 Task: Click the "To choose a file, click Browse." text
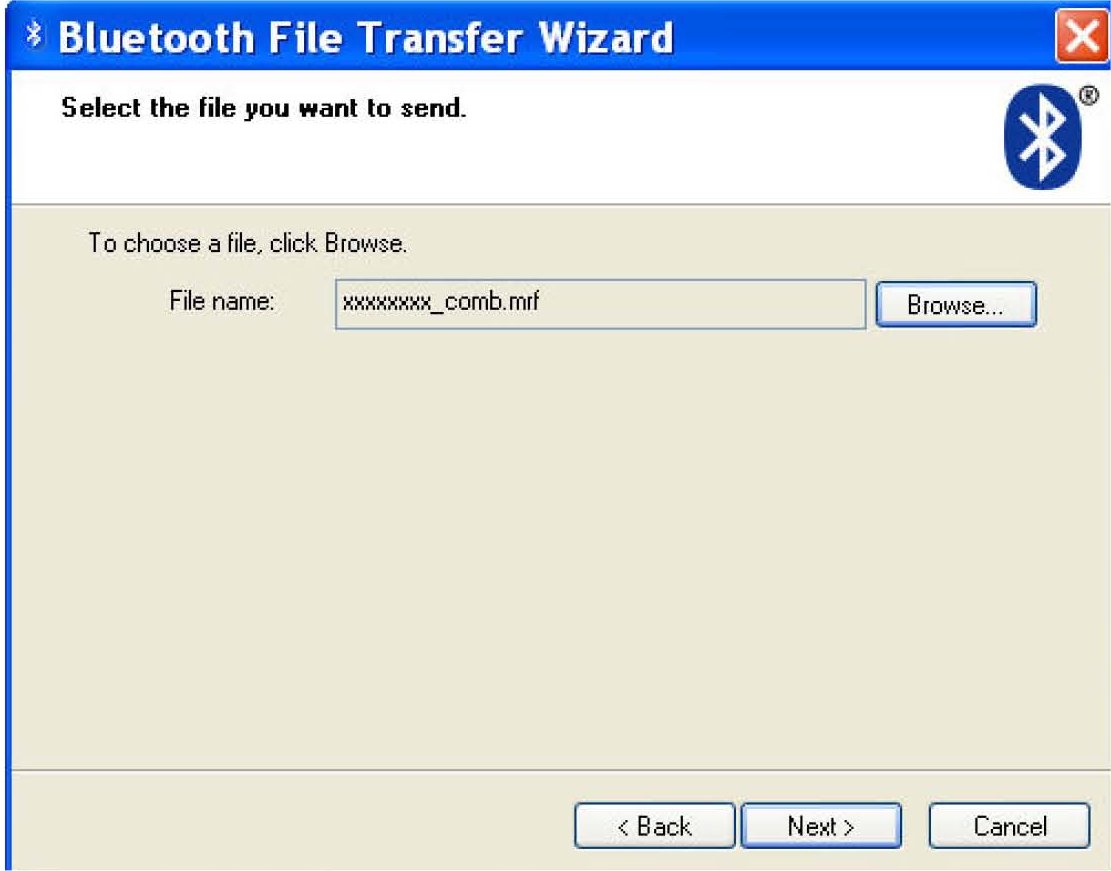tap(247, 243)
